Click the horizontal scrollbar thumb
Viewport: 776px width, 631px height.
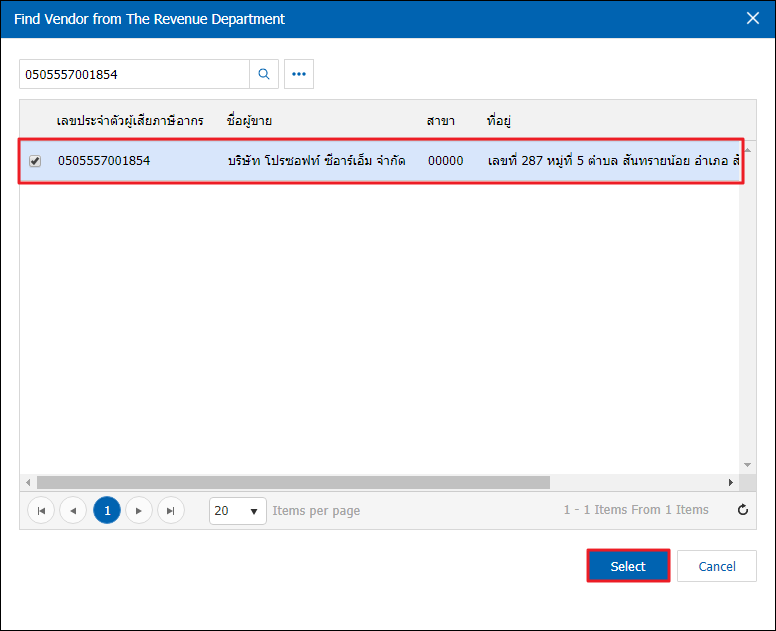[x=293, y=482]
